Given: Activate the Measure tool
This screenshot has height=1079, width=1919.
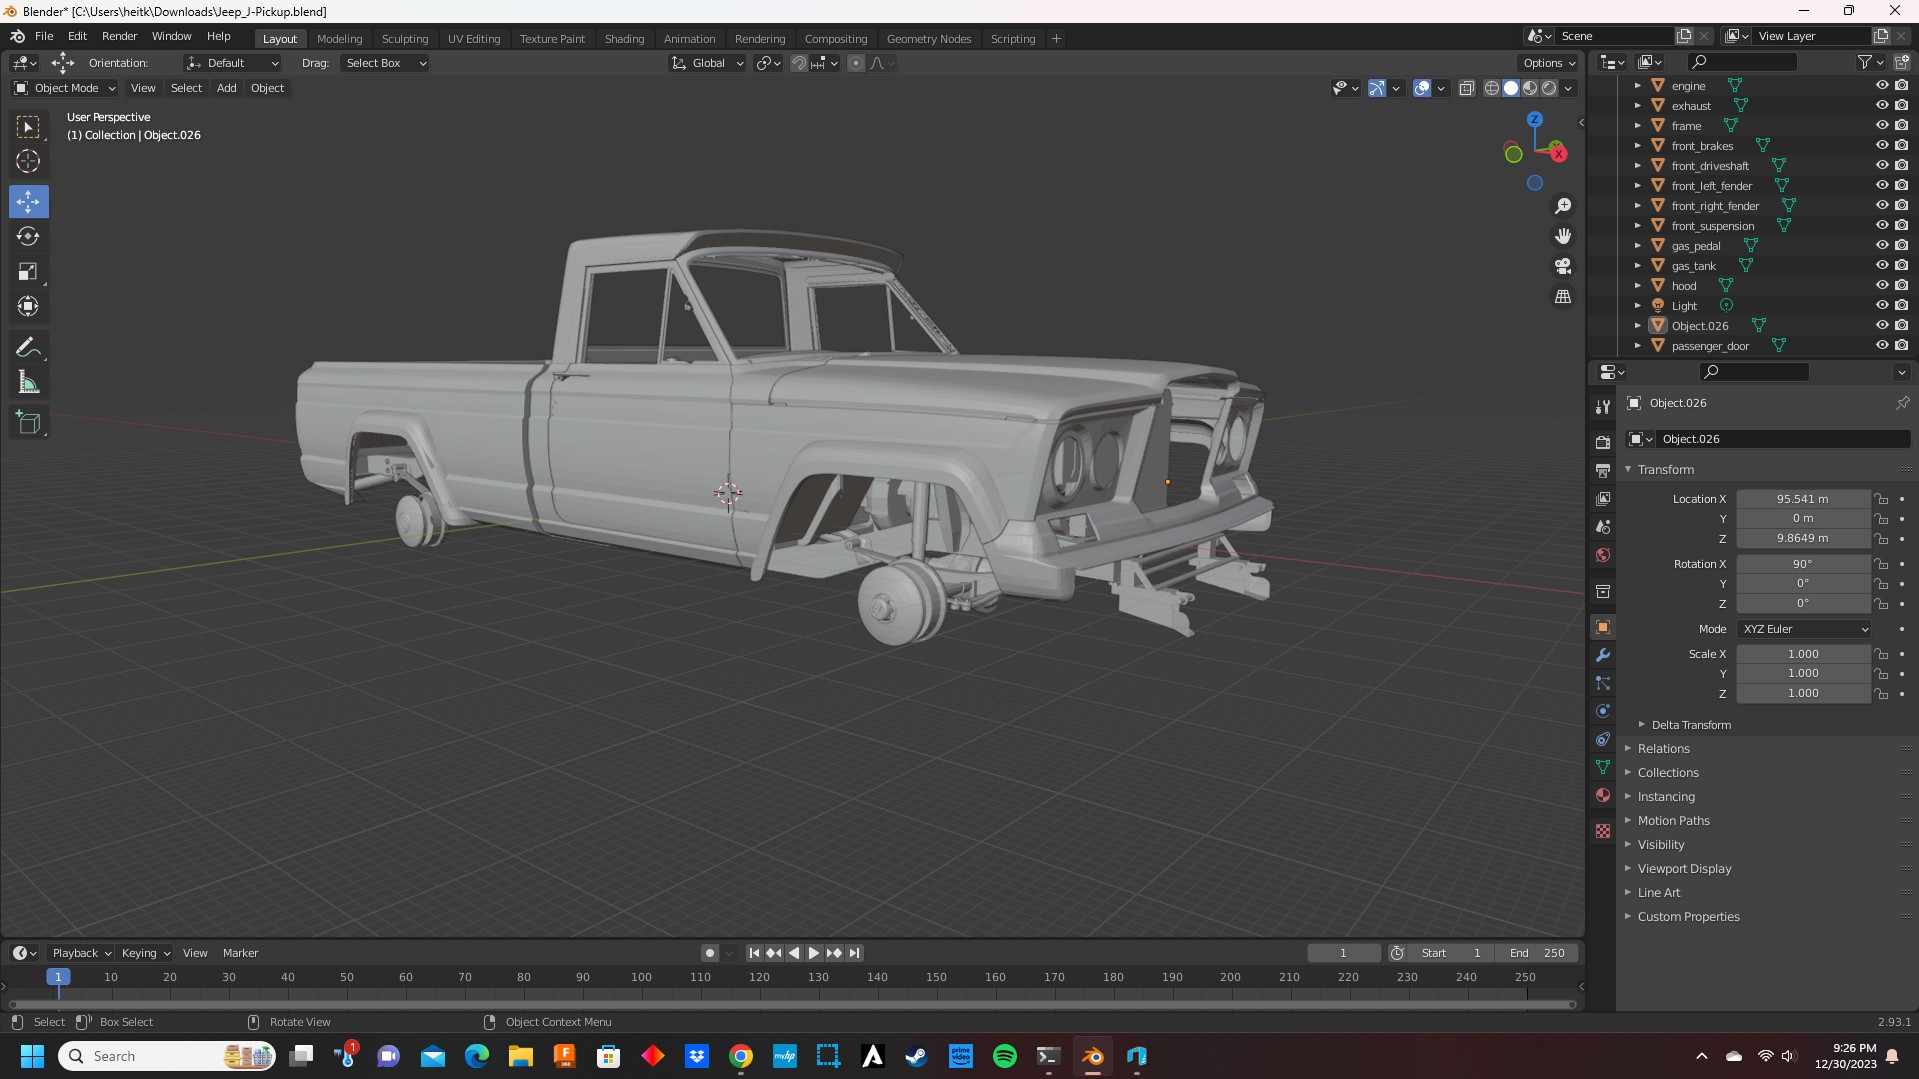Looking at the screenshot, I should pos(28,383).
